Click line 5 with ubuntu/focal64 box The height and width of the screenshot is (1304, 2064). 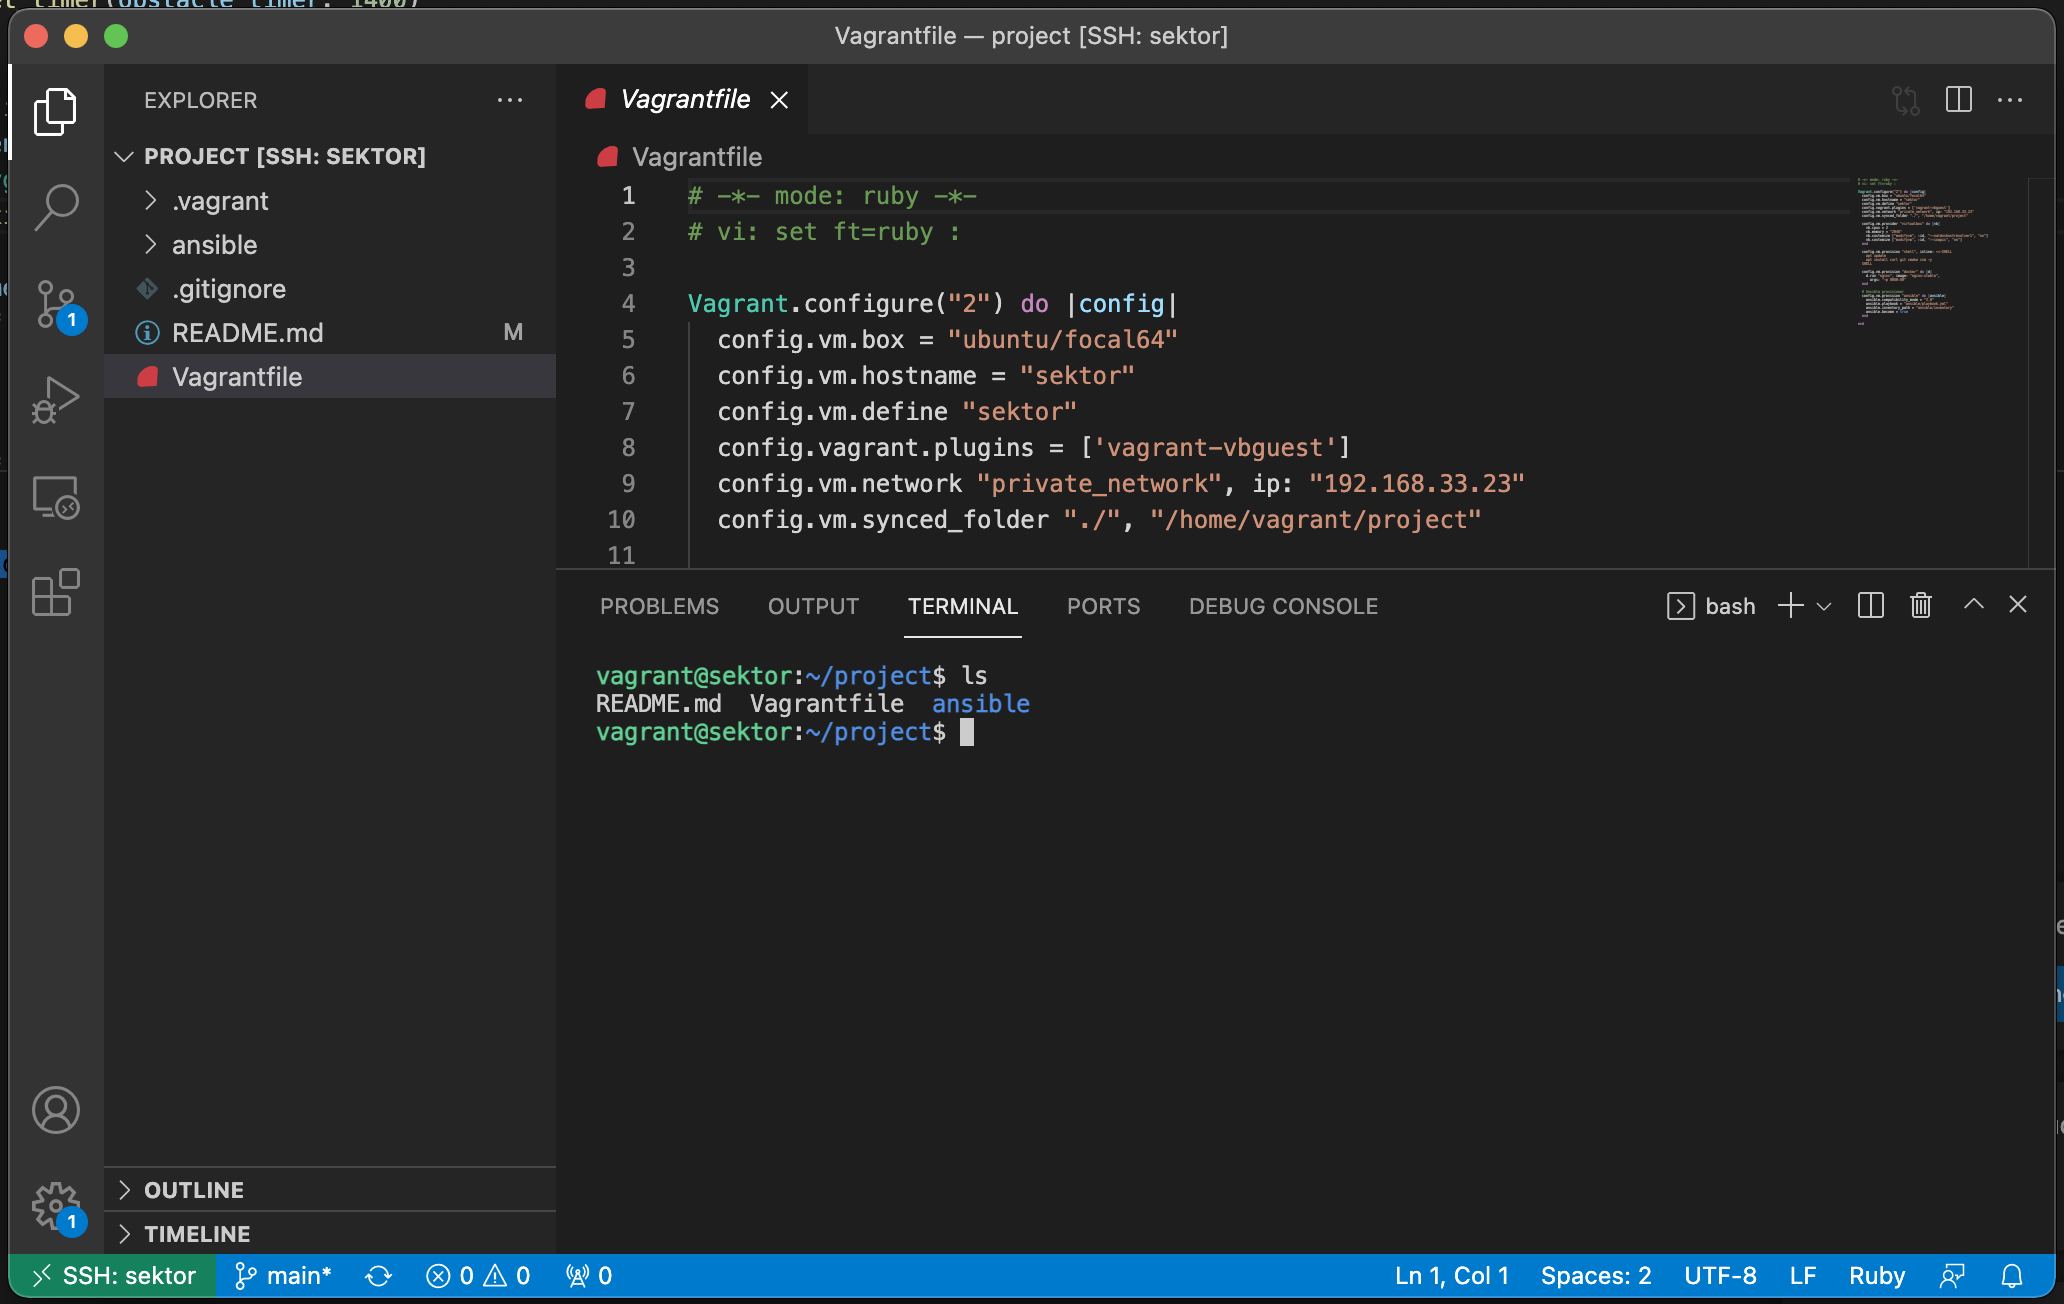[x=946, y=340]
